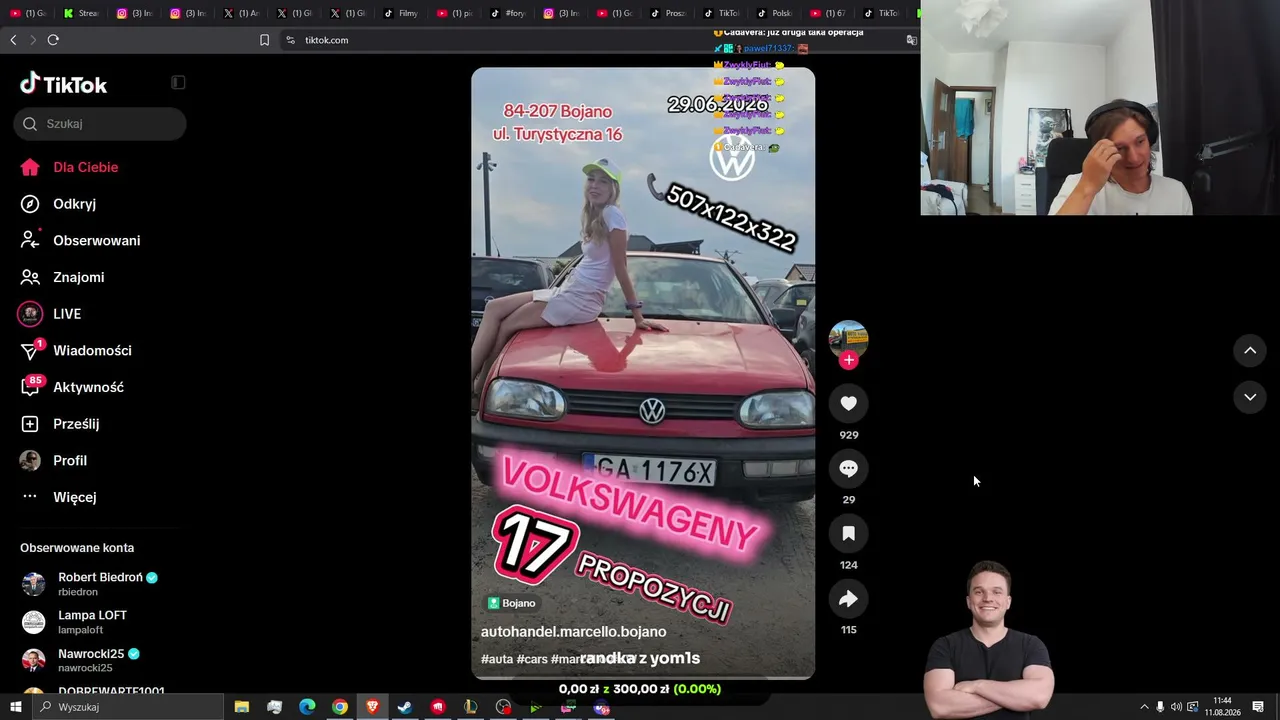Open autohandel.marcello.bojano profile link
This screenshot has width=1280, height=720.
[573, 632]
